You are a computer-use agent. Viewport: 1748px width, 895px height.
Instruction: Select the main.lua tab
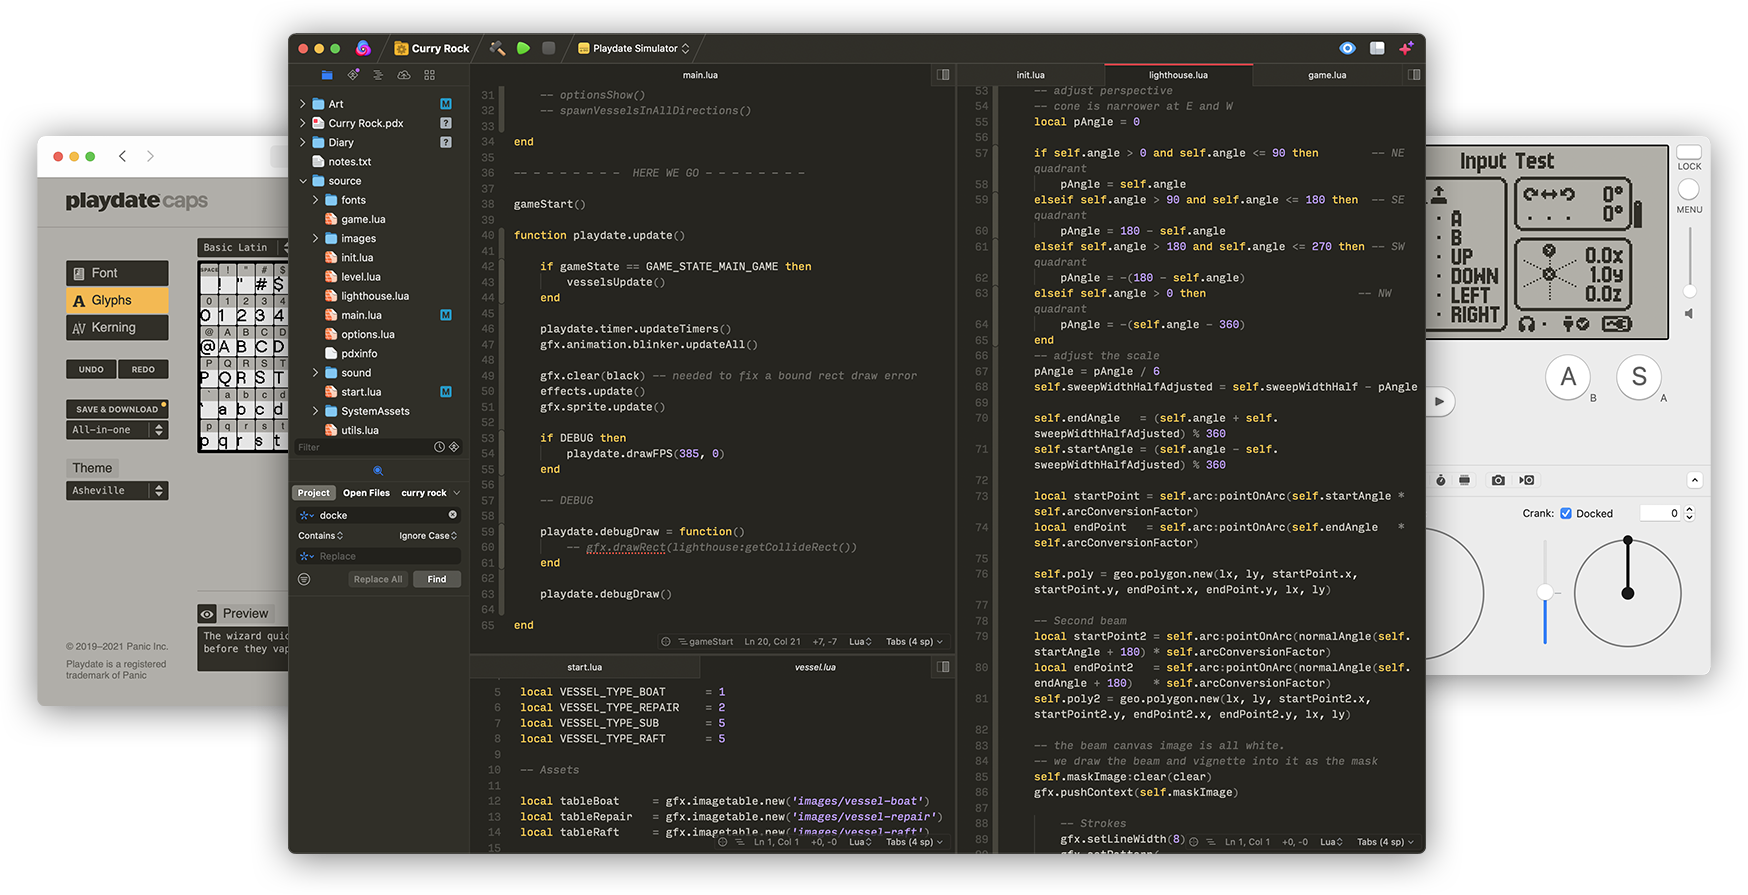[x=700, y=75]
